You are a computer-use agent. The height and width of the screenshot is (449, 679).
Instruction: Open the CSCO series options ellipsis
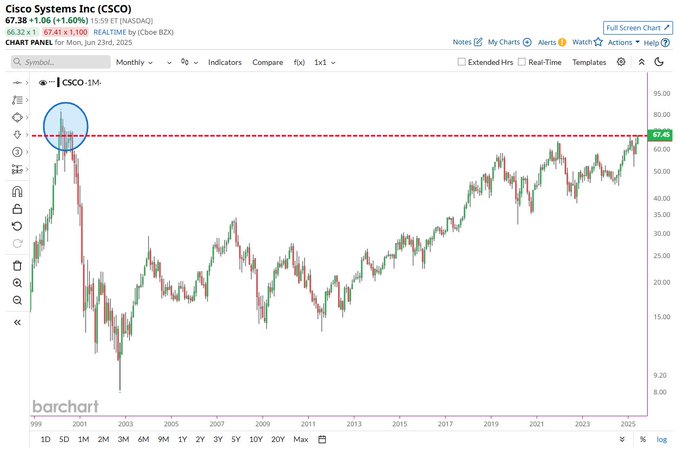point(52,82)
